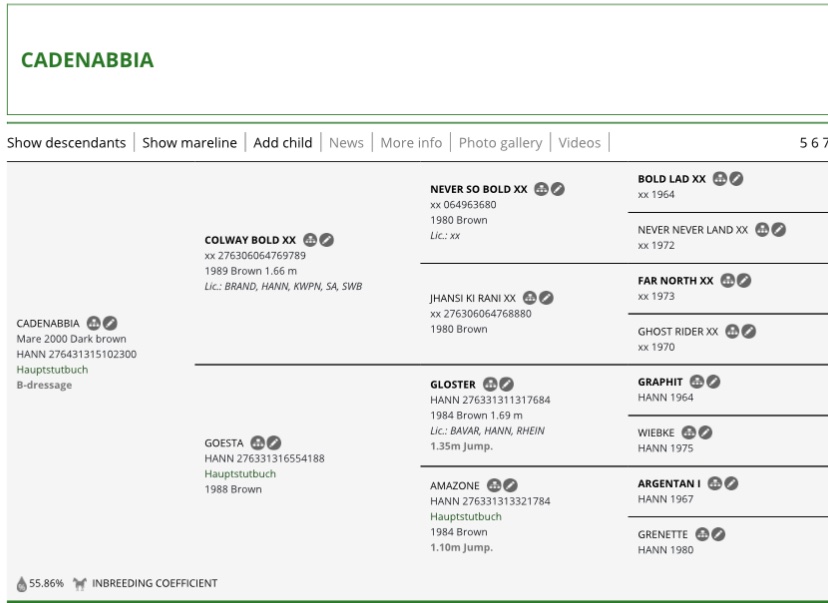Open the Show descendants tab
This screenshot has width=828, height=603.
pyautogui.click(x=66, y=142)
